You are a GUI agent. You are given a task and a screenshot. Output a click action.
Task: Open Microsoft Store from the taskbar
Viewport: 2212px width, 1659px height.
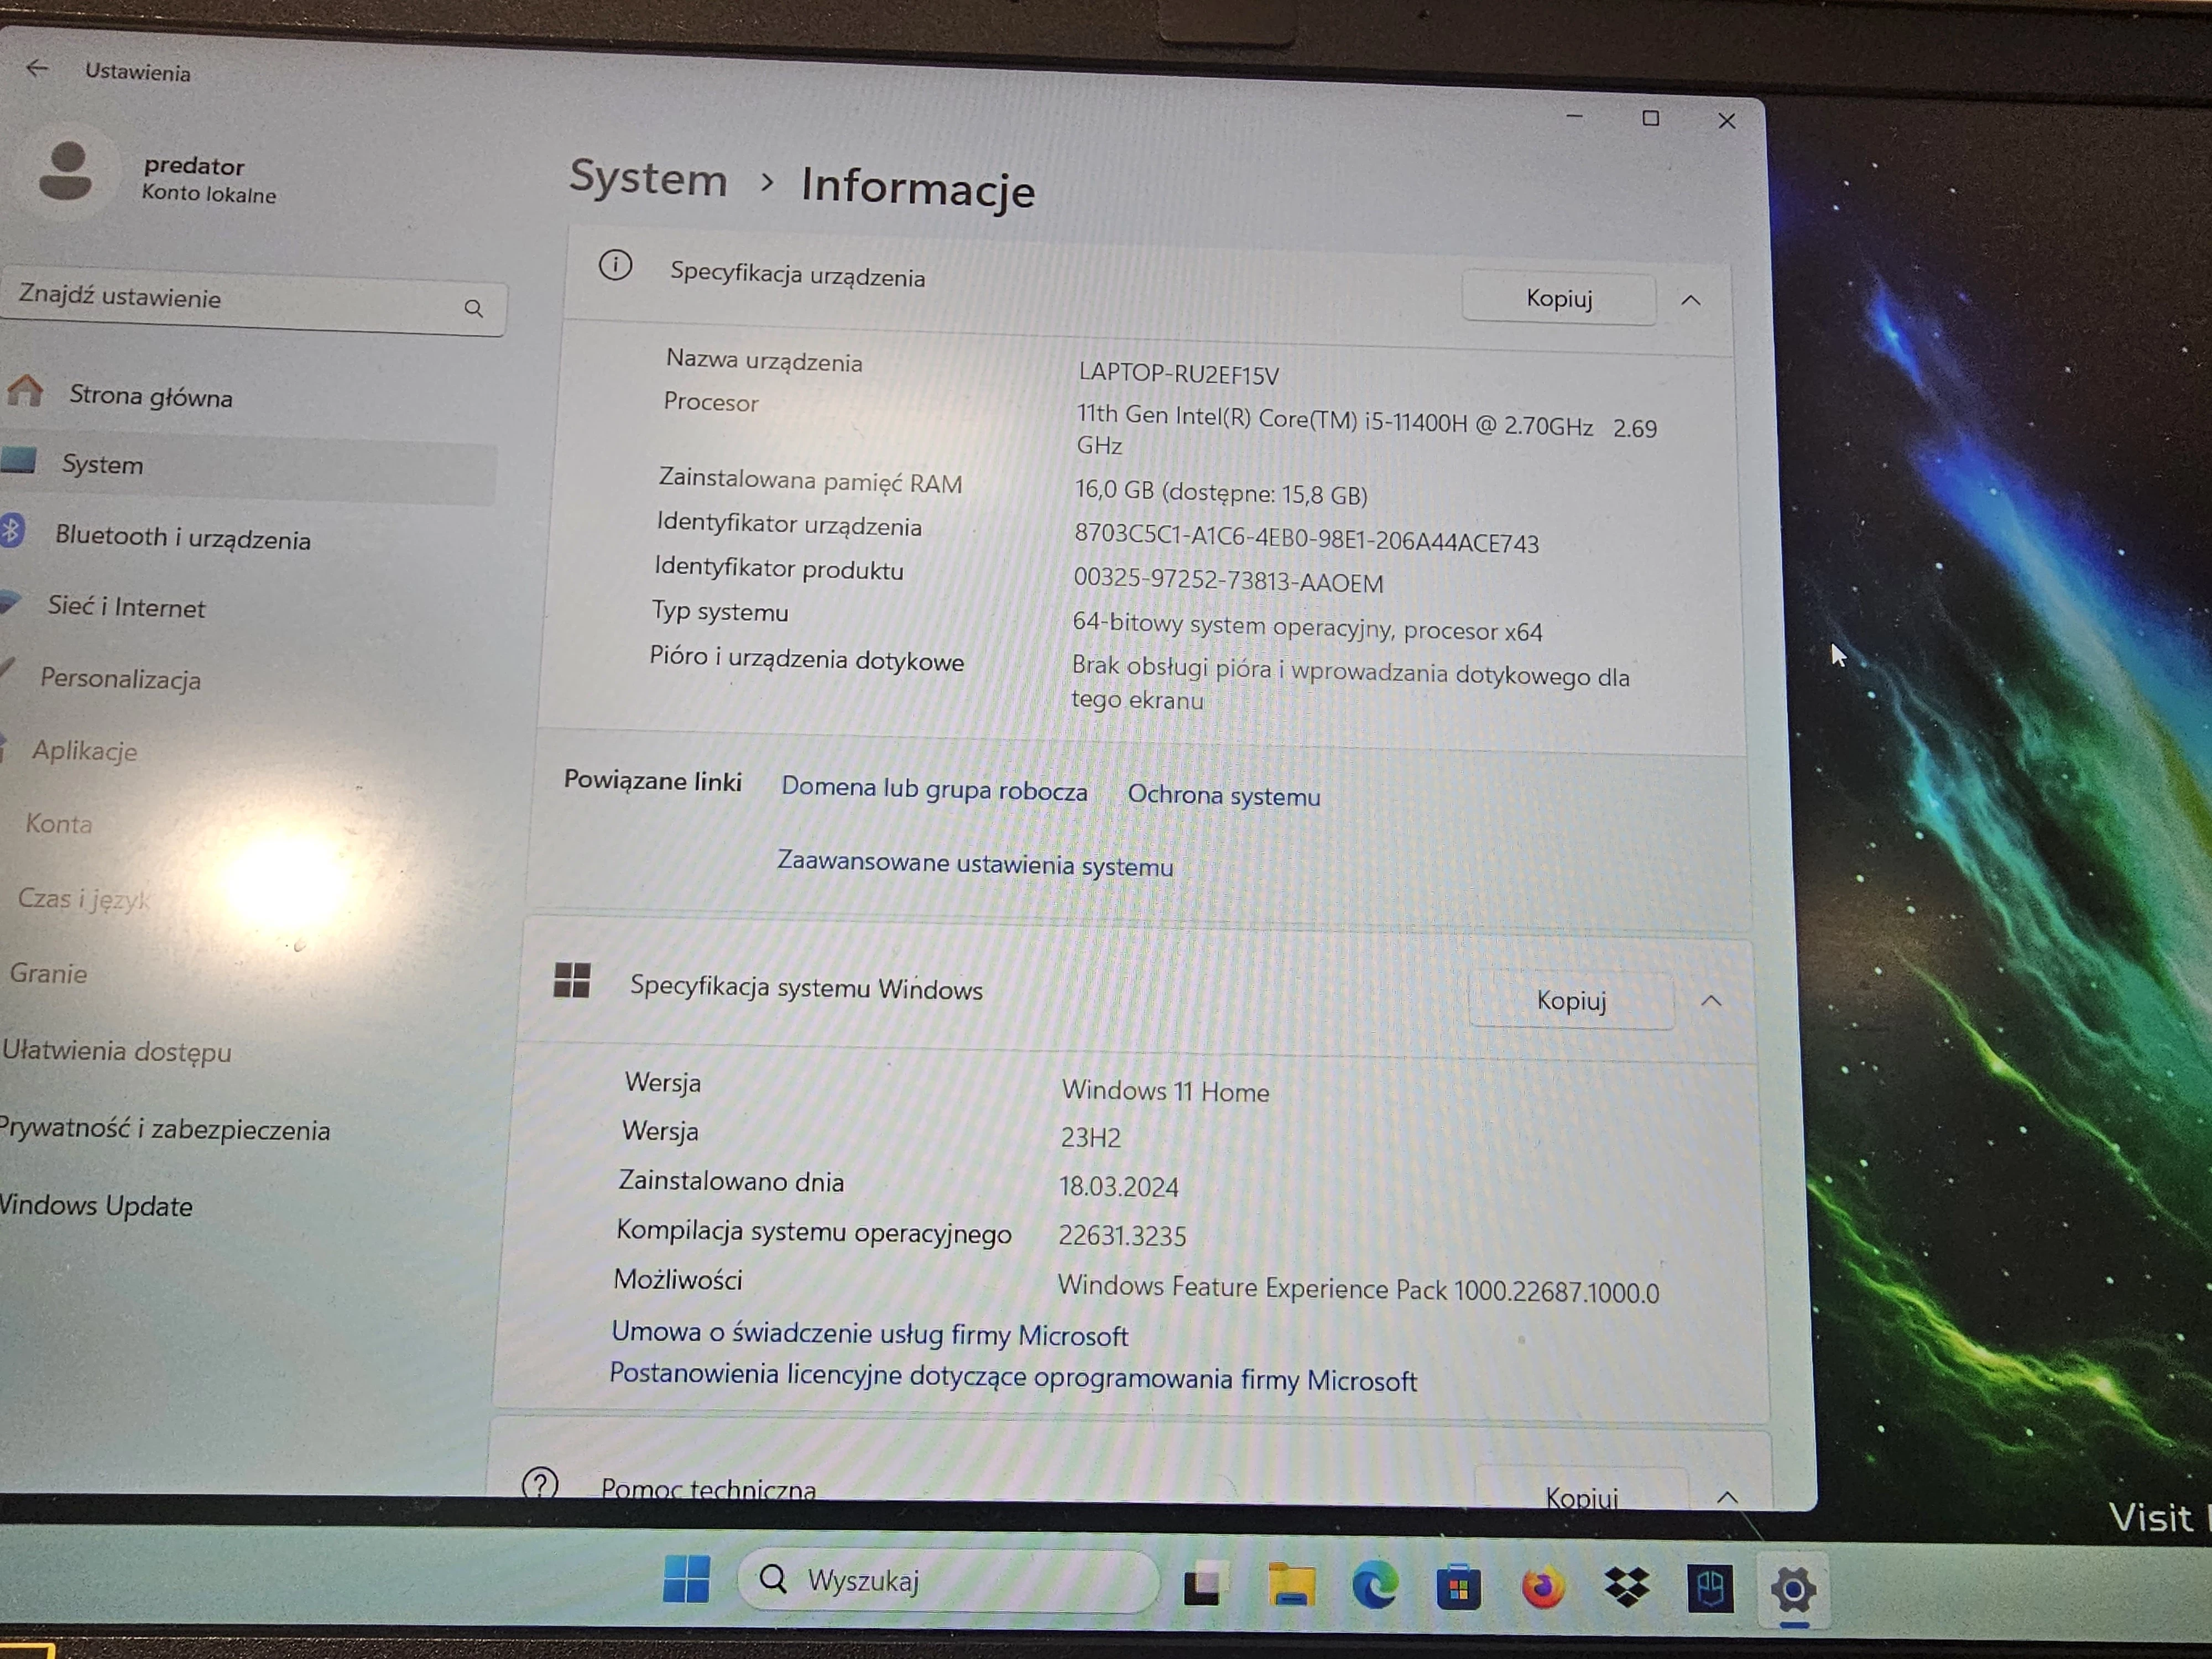(x=1459, y=1587)
